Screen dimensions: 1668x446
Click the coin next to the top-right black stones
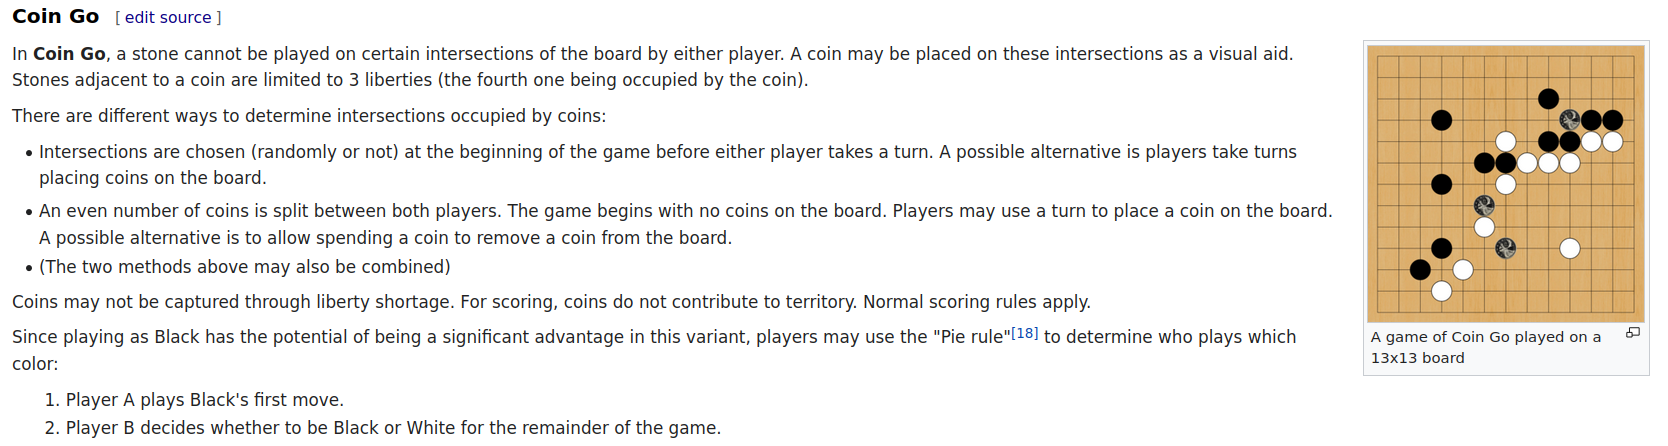pos(1570,120)
